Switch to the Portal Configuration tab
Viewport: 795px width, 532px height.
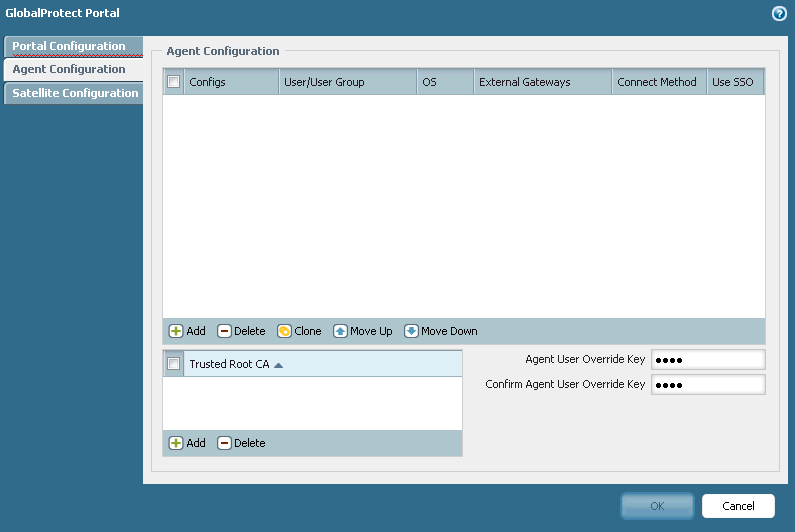pos(73,46)
